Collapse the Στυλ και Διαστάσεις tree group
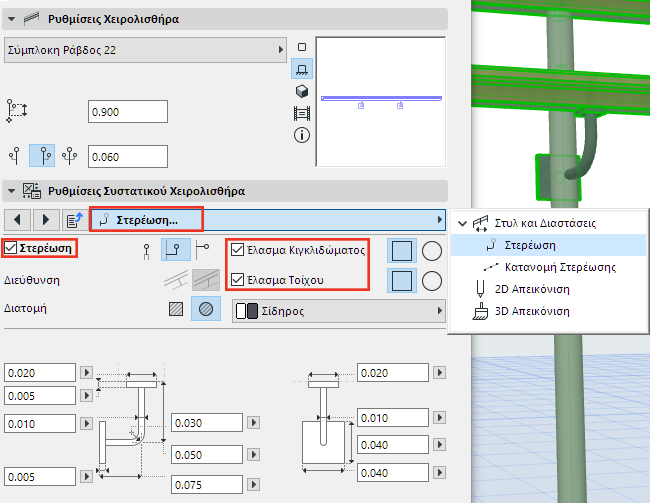Viewport: 650px width, 503px height. coord(462,224)
